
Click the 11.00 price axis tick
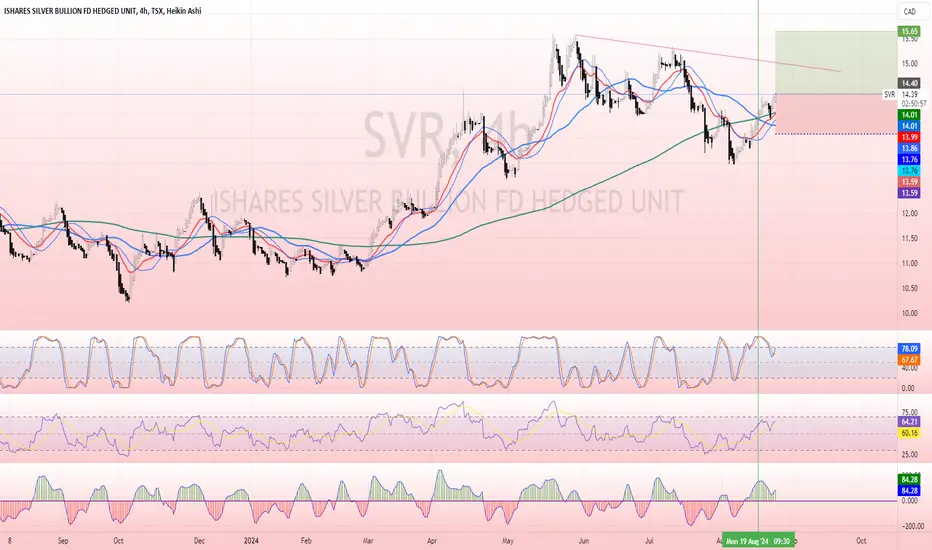[909, 263]
